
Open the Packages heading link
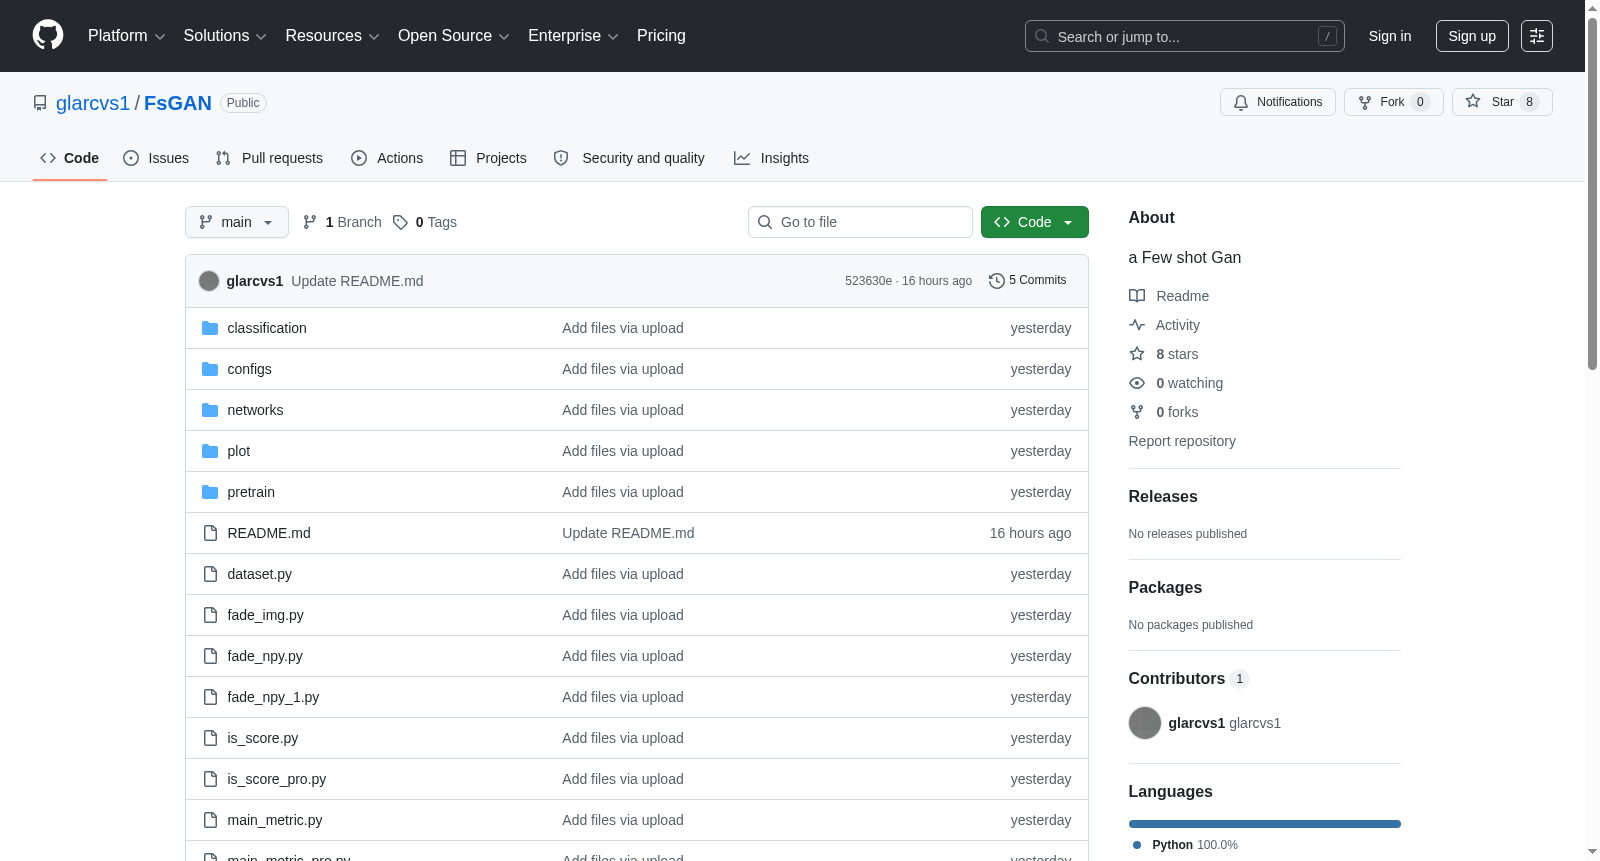click(x=1165, y=588)
